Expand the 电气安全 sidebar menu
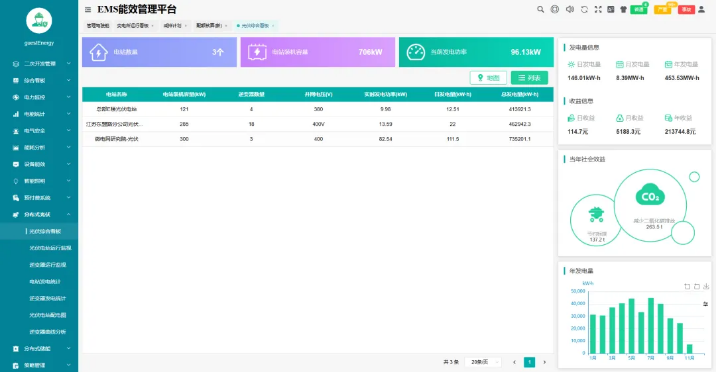Screen dimensions: 717x372 39,131
